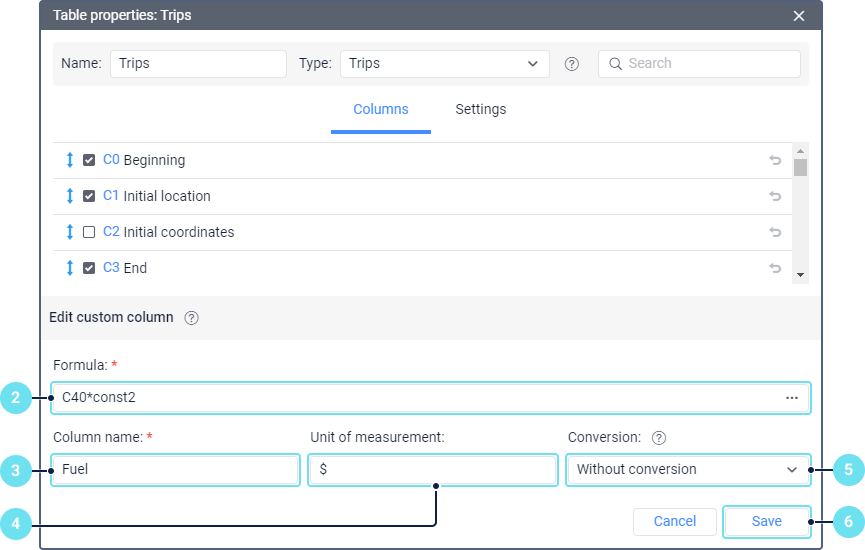Image resolution: width=865 pixels, height=550 pixels.
Task: Open the Type dropdown showing Trips
Action: pyautogui.click(x=444, y=64)
